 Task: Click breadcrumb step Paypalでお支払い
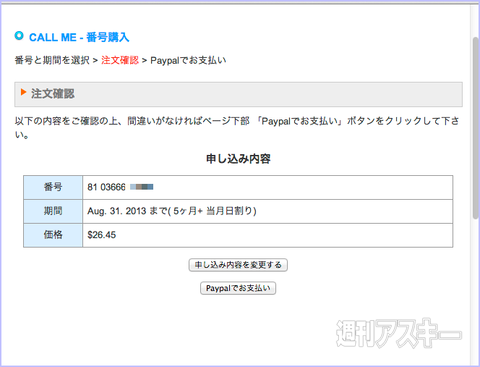(188, 60)
